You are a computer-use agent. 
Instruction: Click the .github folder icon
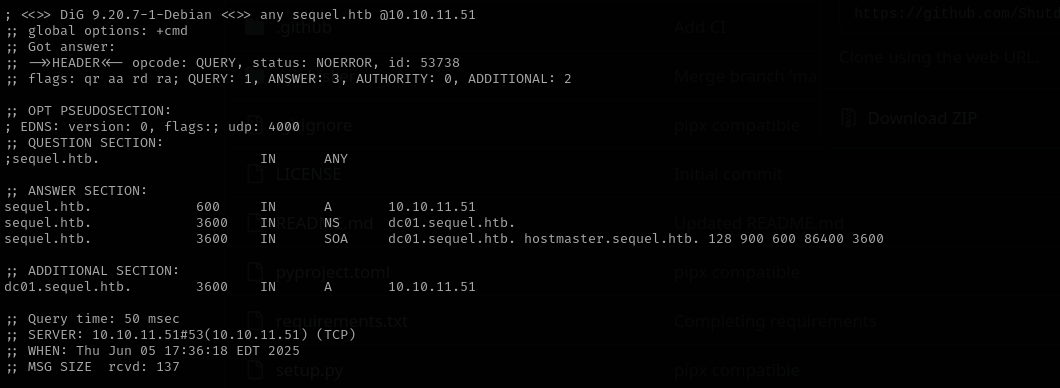254,27
